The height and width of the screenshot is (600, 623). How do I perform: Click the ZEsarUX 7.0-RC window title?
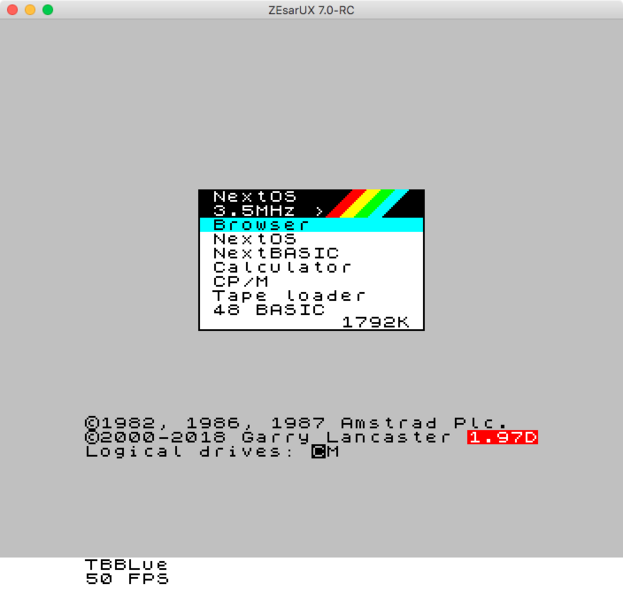coord(311,10)
